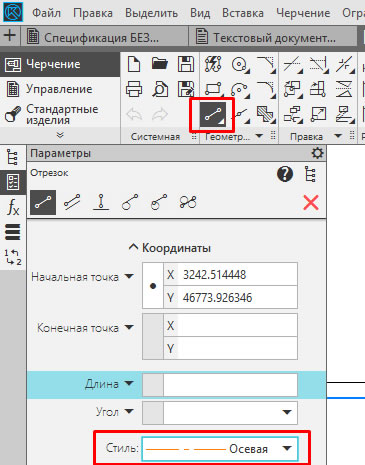Open the layers sidebar icon
Image resolution: width=365 pixels, height=465 pixels.
click(13, 232)
